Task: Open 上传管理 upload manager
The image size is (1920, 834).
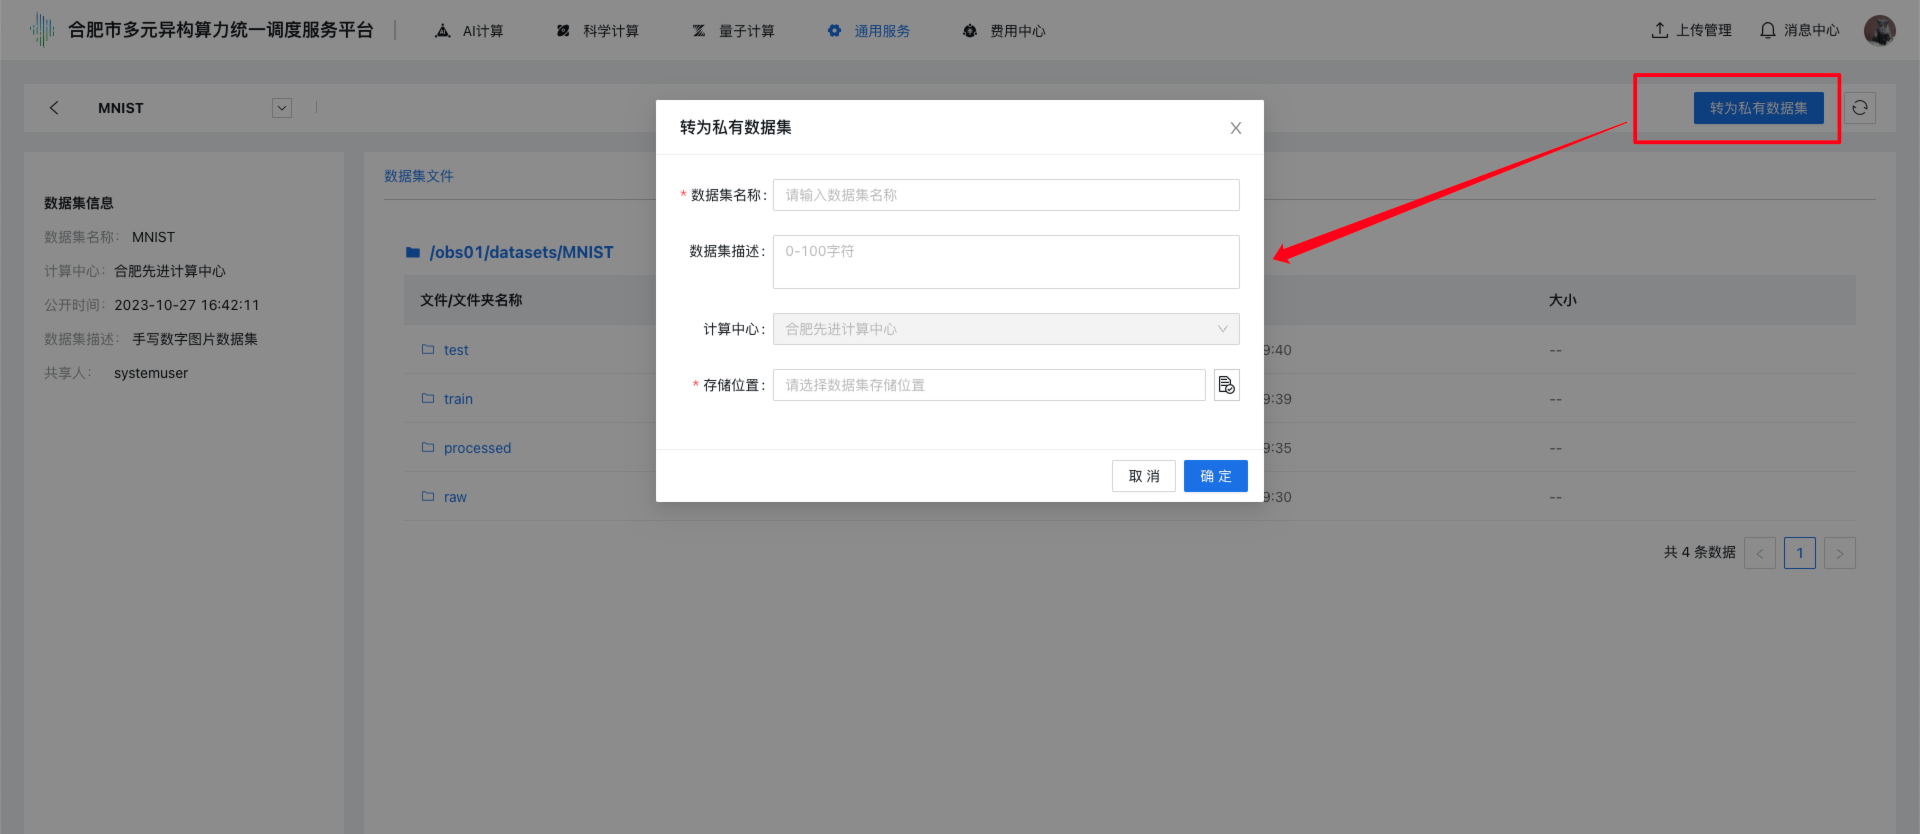Action: (1691, 30)
